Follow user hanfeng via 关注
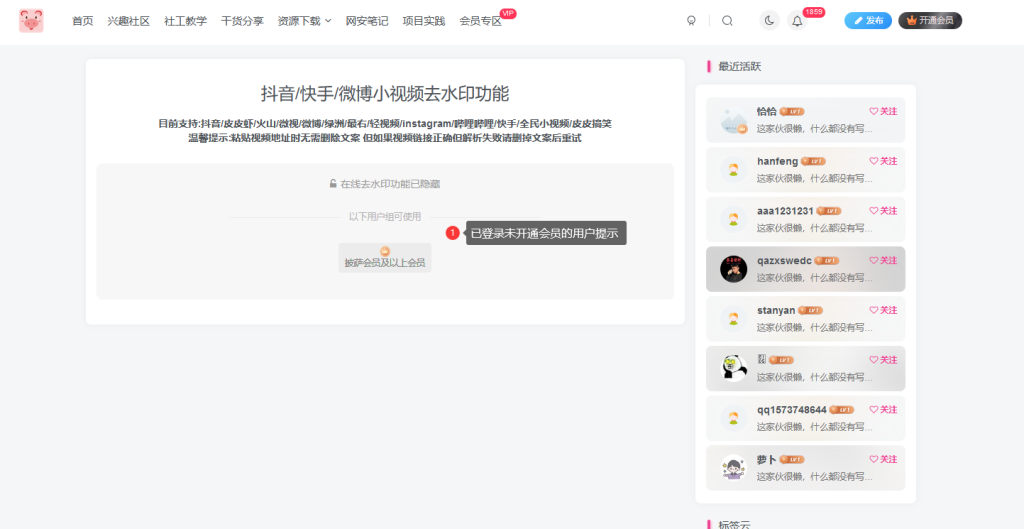 click(x=883, y=161)
